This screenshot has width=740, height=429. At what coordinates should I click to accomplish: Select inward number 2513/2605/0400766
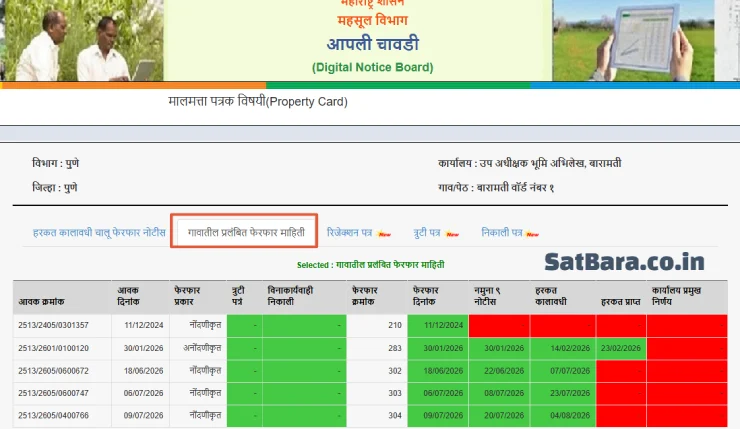[53, 416]
